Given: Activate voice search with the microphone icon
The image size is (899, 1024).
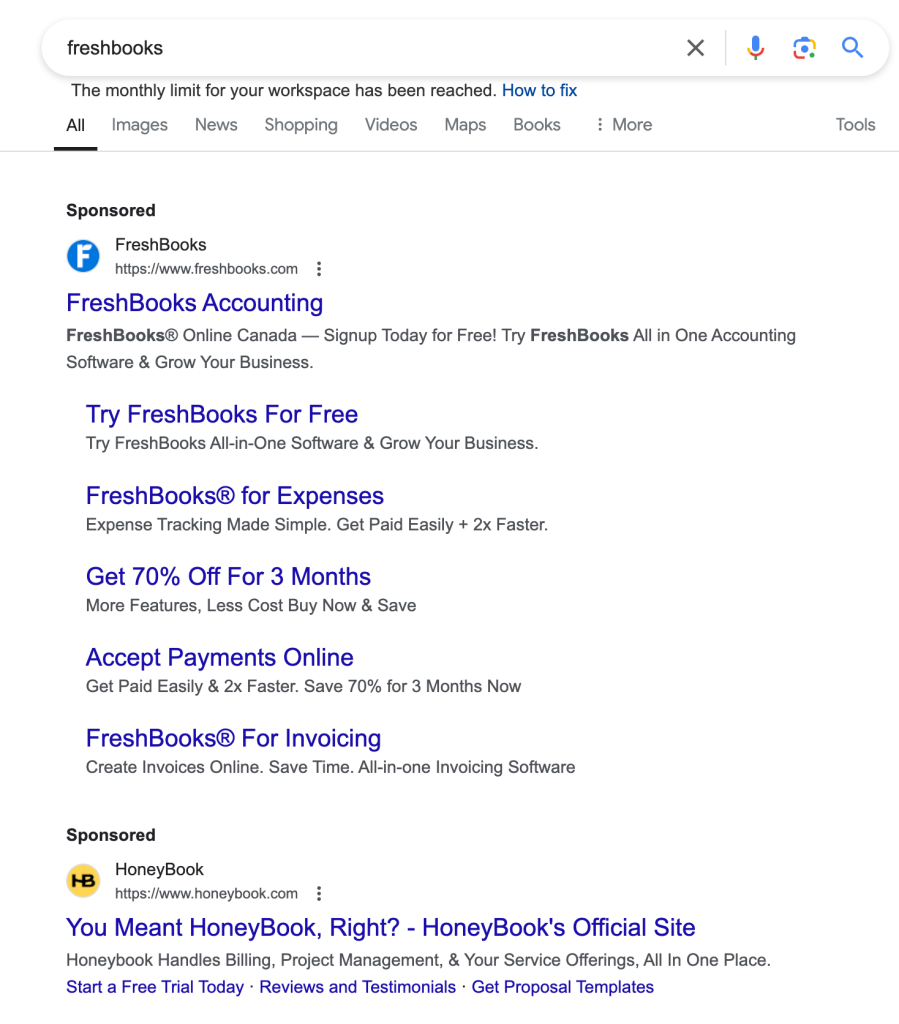Looking at the screenshot, I should coord(755,47).
